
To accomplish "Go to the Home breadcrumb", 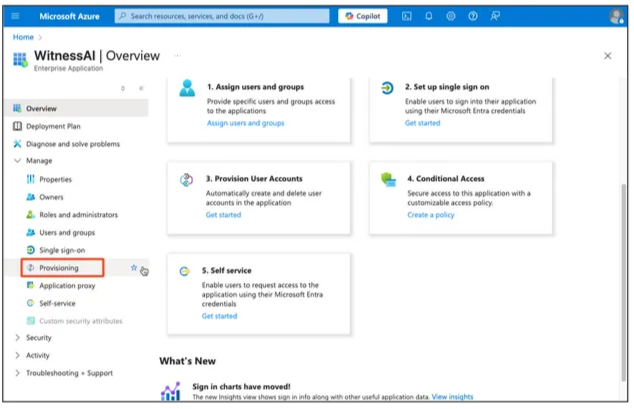I will pos(23,37).
